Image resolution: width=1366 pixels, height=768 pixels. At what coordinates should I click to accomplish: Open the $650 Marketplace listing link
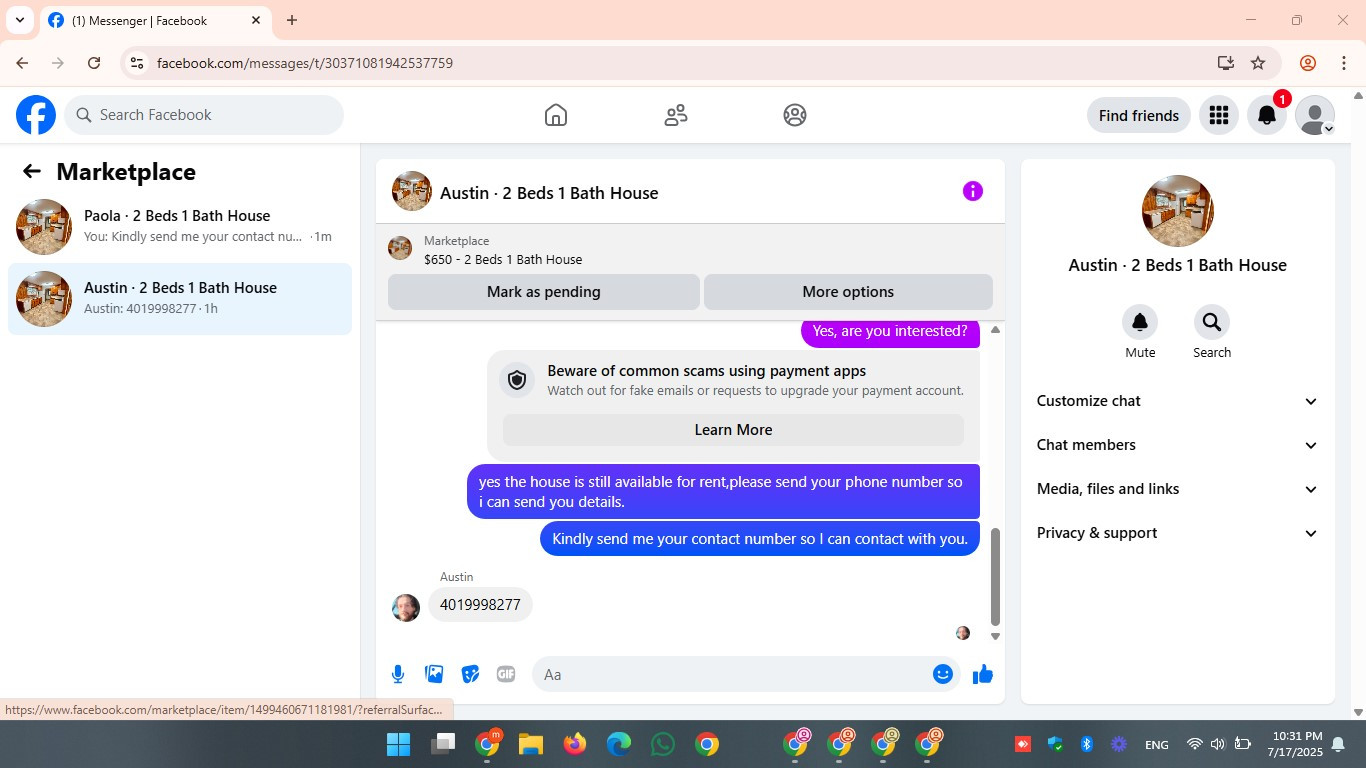tap(503, 259)
